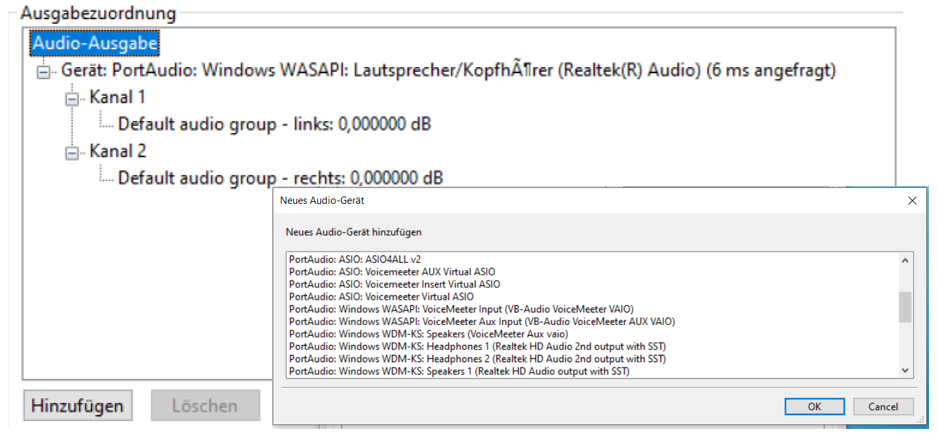Screen dimensions: 938x433
Task: Pick WASAPI VoiceMeeter Aux Input device
Action: (481, 322)
